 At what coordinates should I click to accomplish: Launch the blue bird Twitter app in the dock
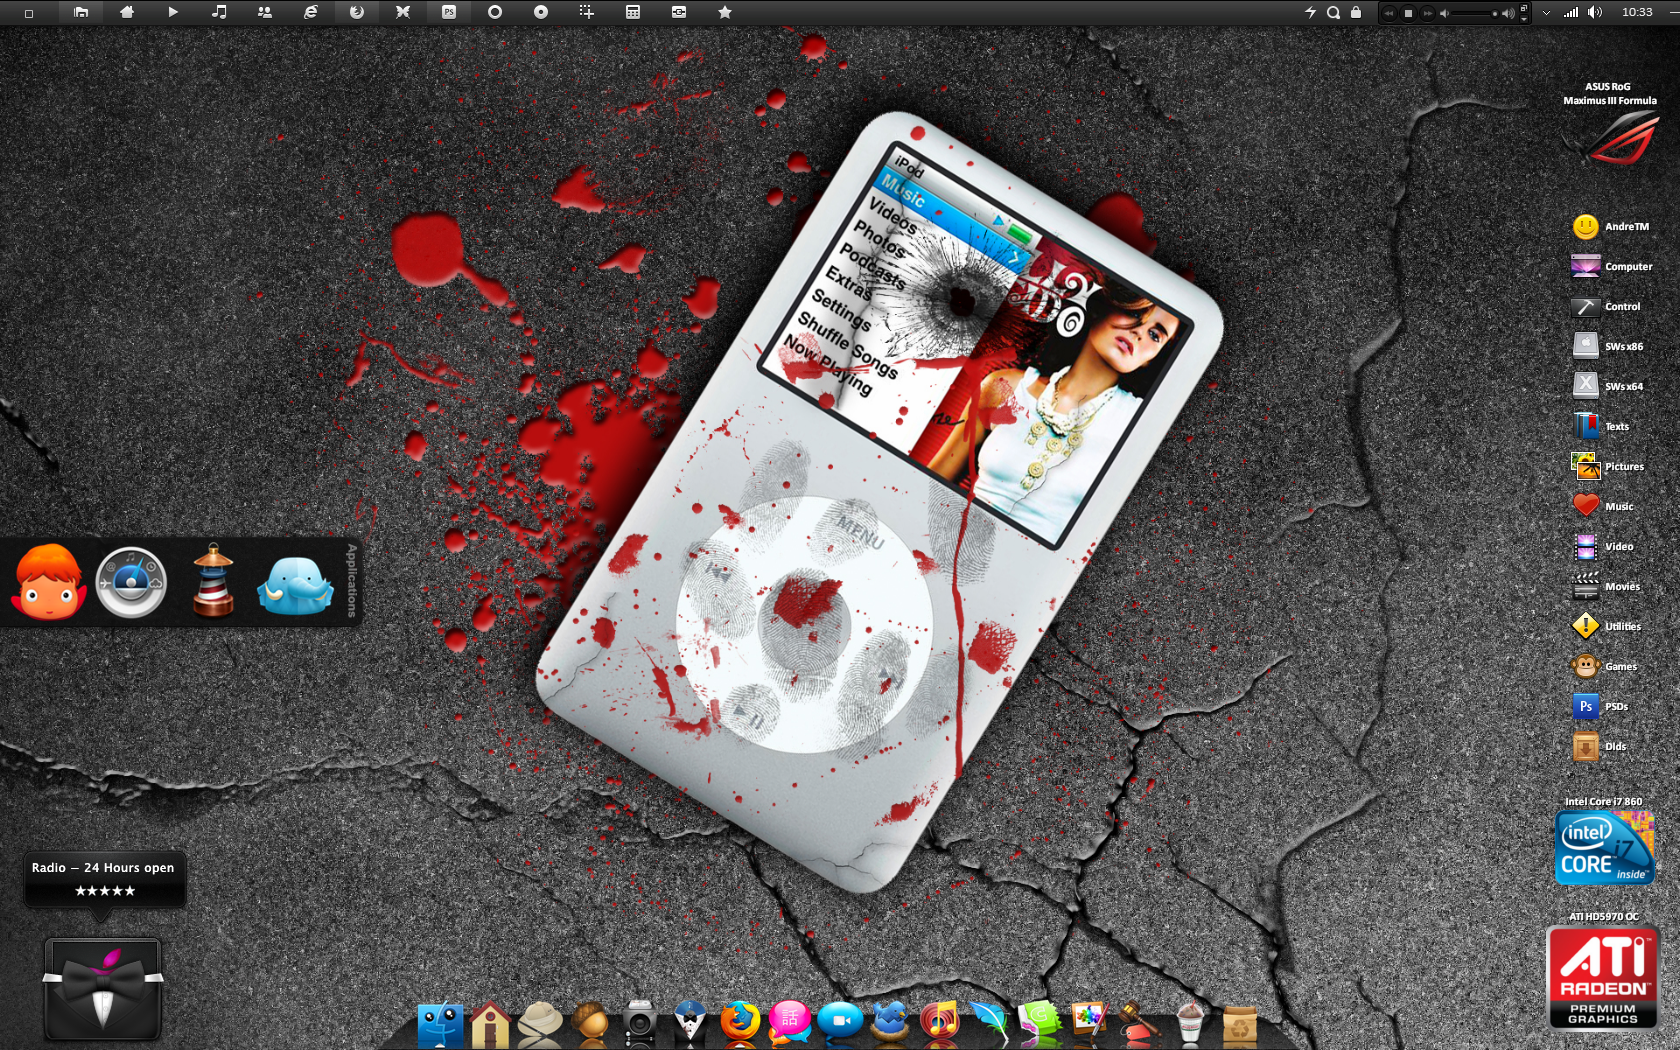[x=890, y=1023]
